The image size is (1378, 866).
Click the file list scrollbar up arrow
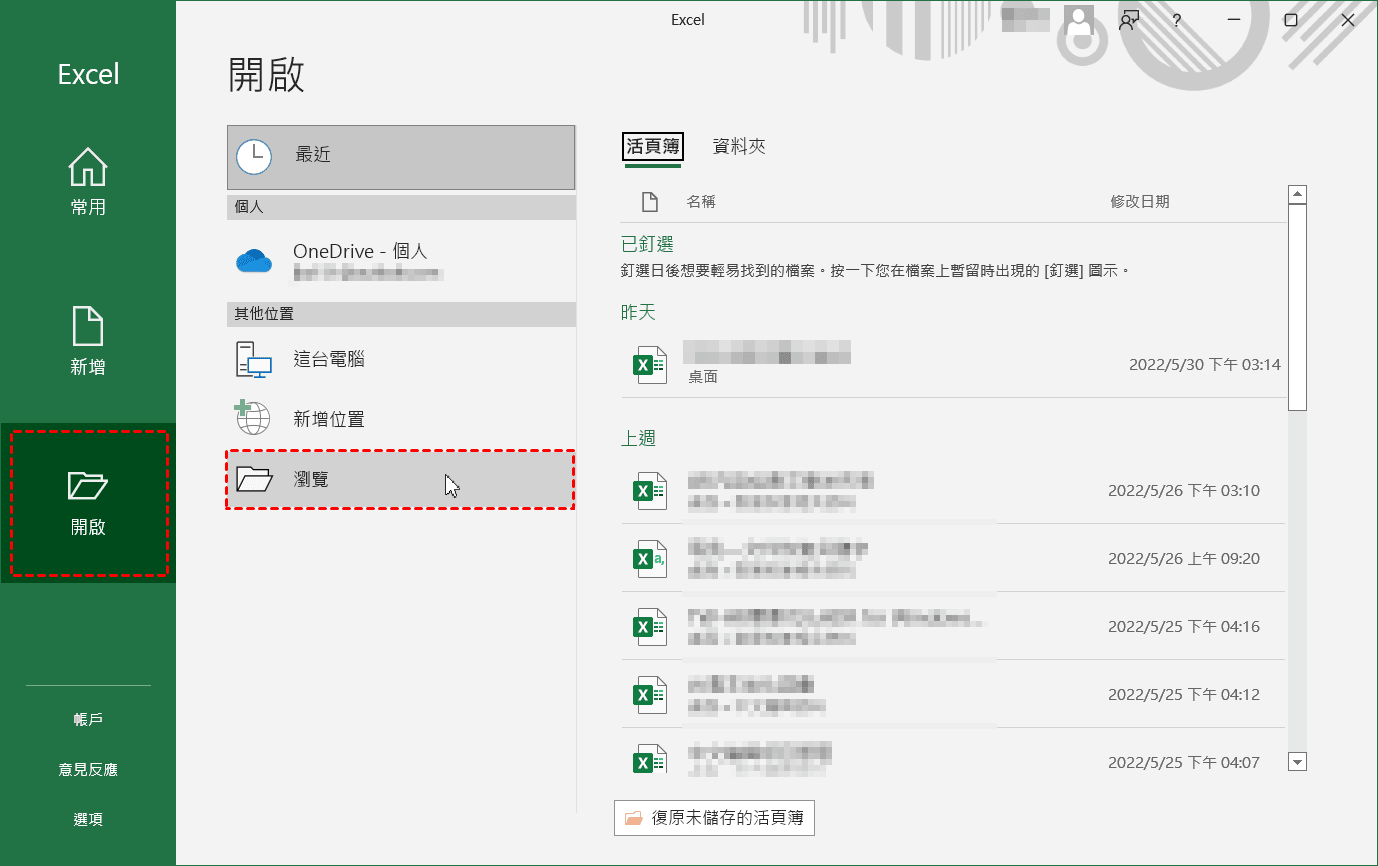pyautogui.click(x=1298, y=194)
